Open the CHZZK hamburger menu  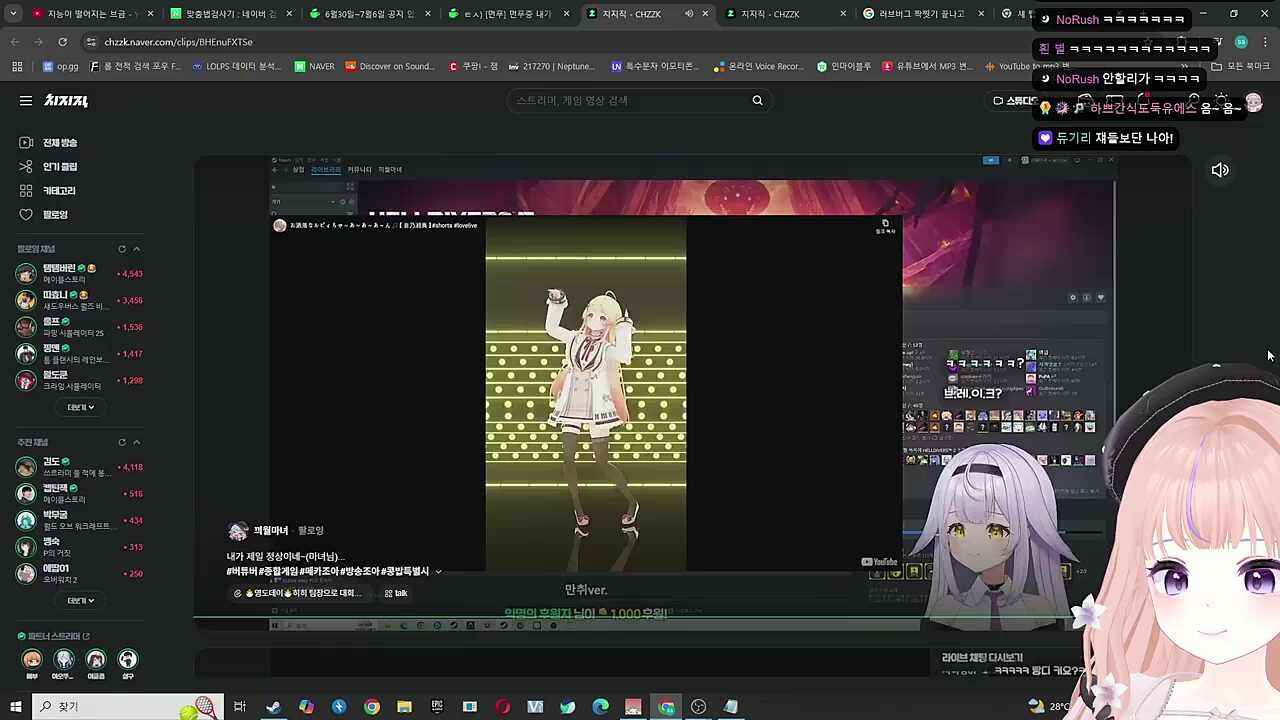pos(26,100)
